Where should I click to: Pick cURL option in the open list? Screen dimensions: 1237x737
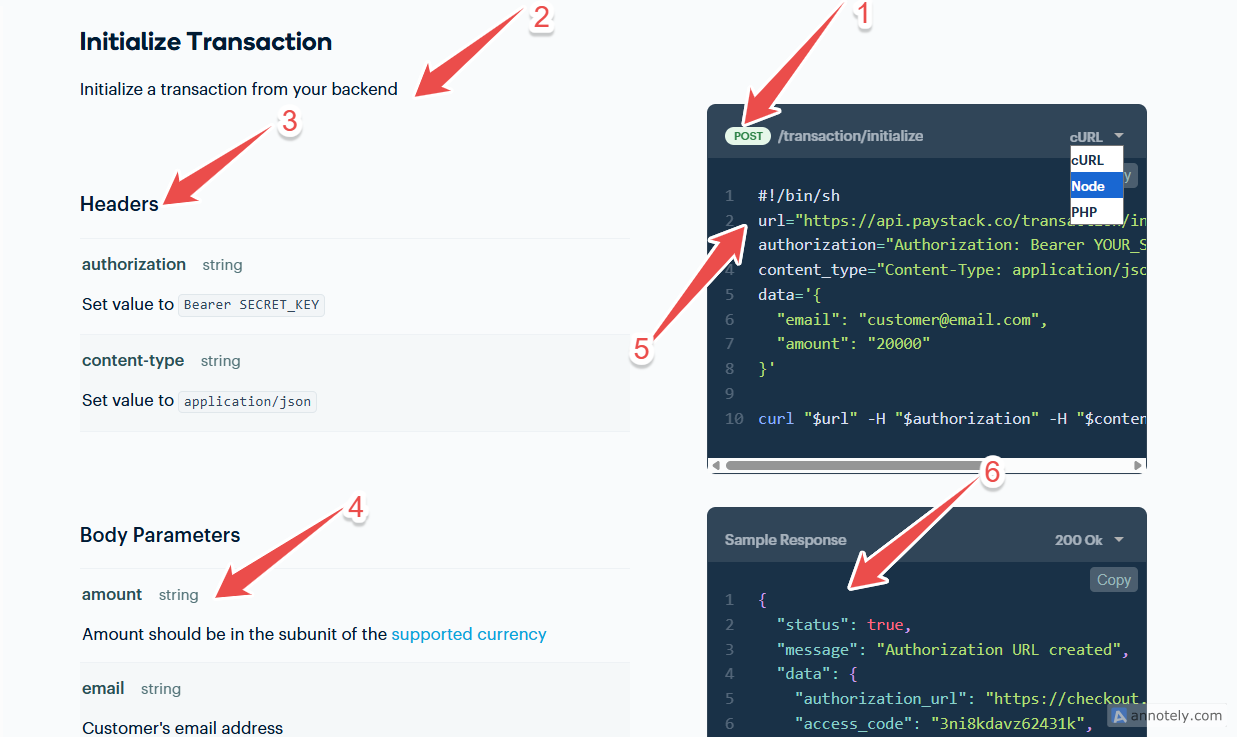(x=1096, y=160)
